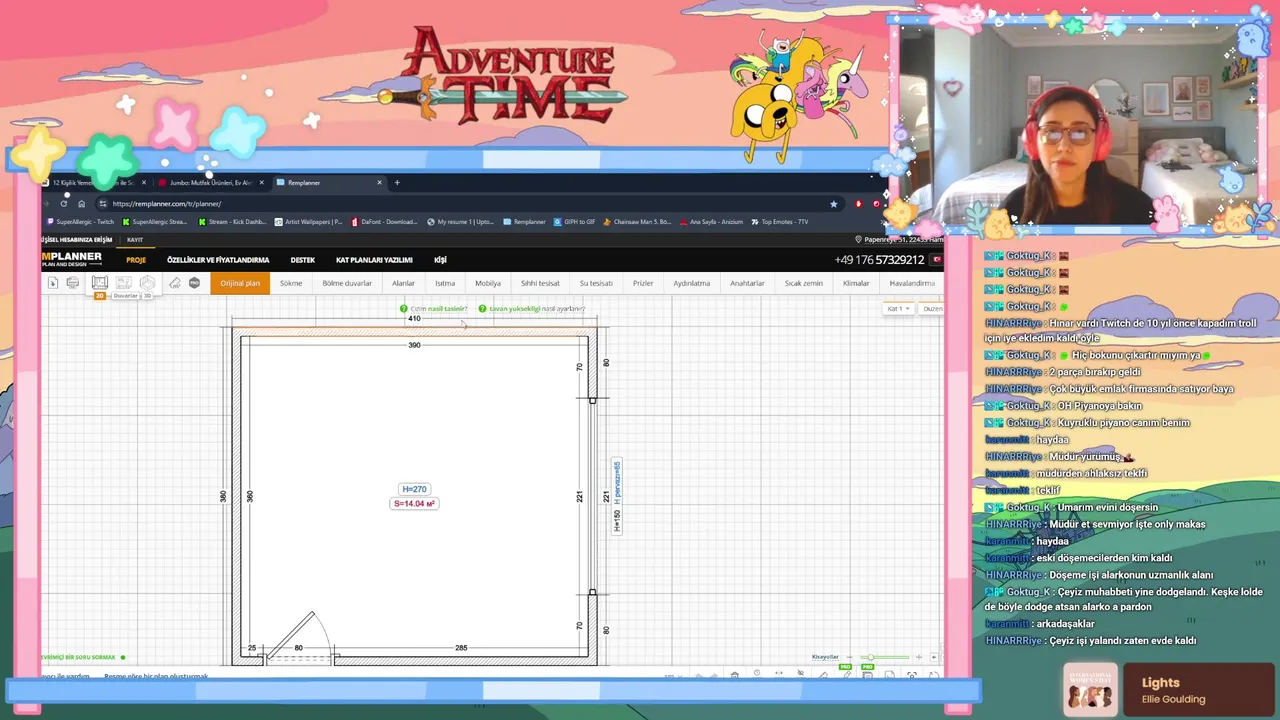Click the round PRO badge icon in toolbar
The image size is (1280, 720).
click(194, 283)
